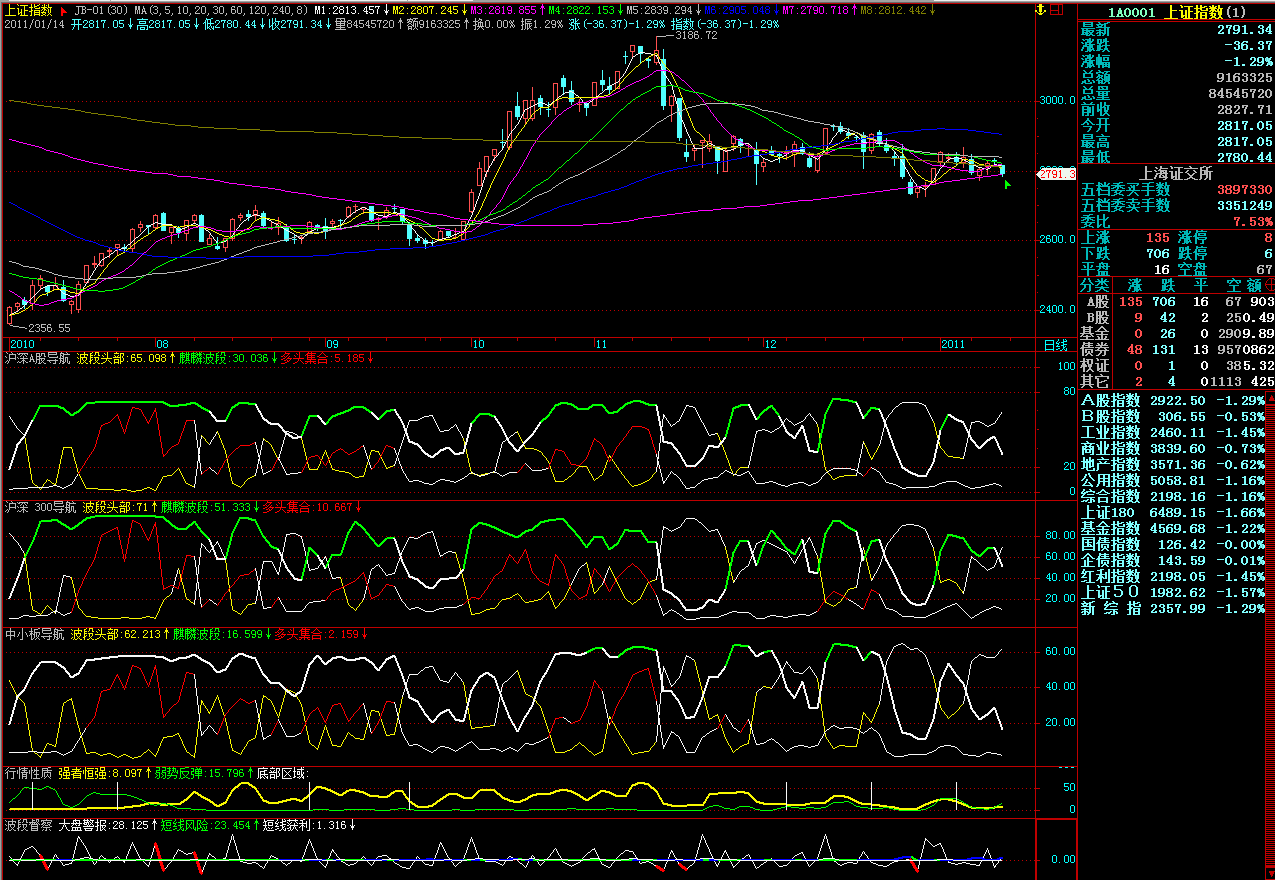Screen dimensions: 1275x880
Task: Select the M7:2790.718 moving average value
Action: [x=814, y=10]
